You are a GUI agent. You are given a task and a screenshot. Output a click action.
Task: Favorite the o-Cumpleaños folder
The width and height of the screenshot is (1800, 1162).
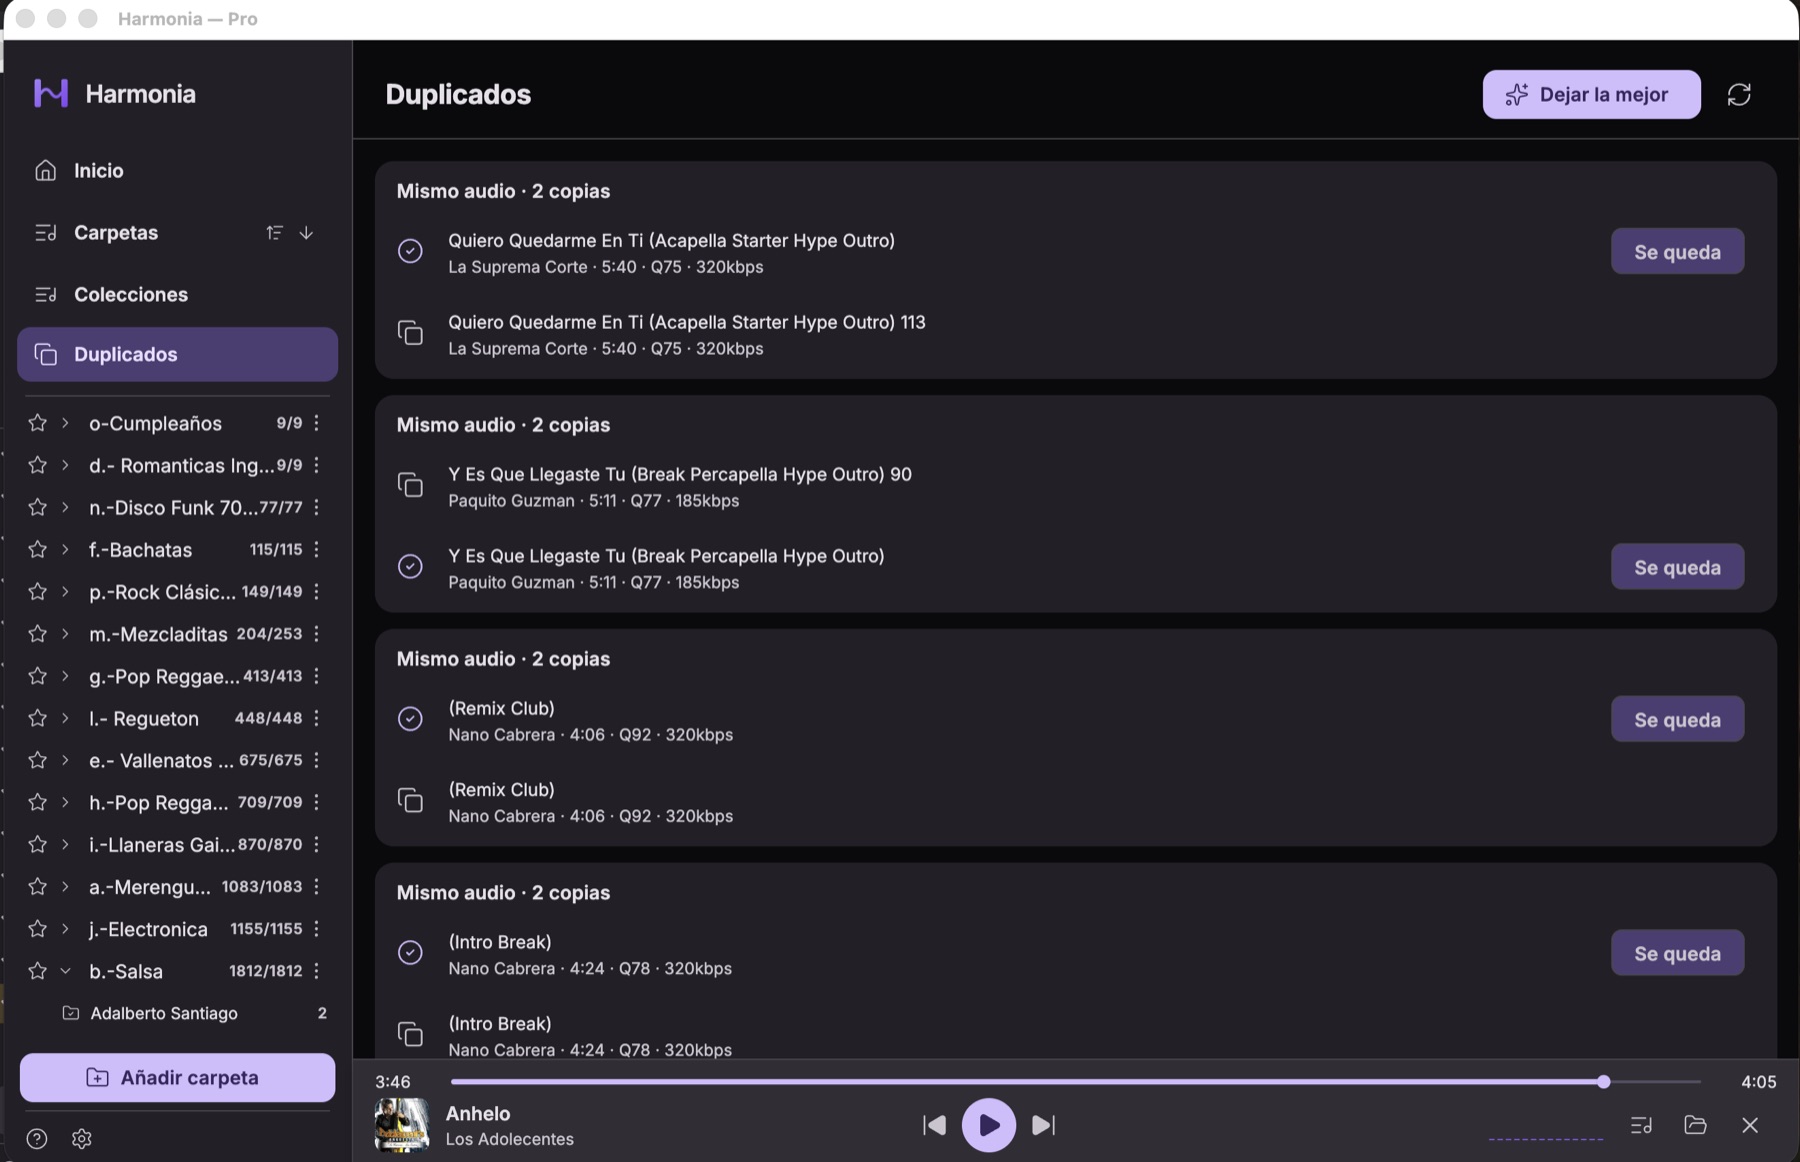point(38,423)
